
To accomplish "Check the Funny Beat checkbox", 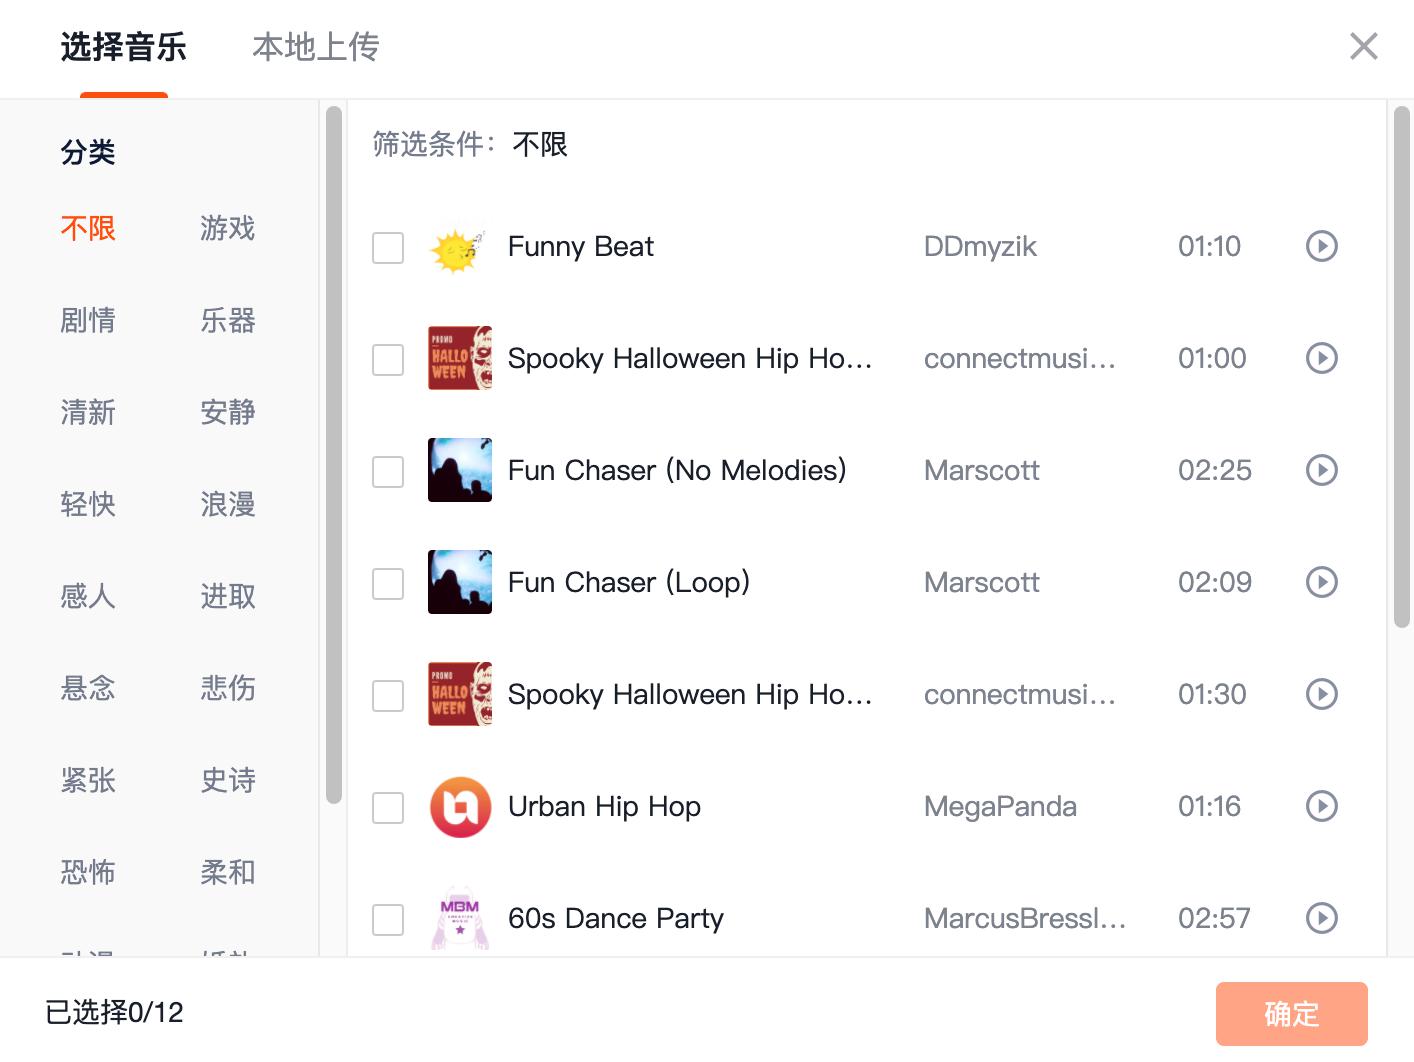I will [388, 248].
